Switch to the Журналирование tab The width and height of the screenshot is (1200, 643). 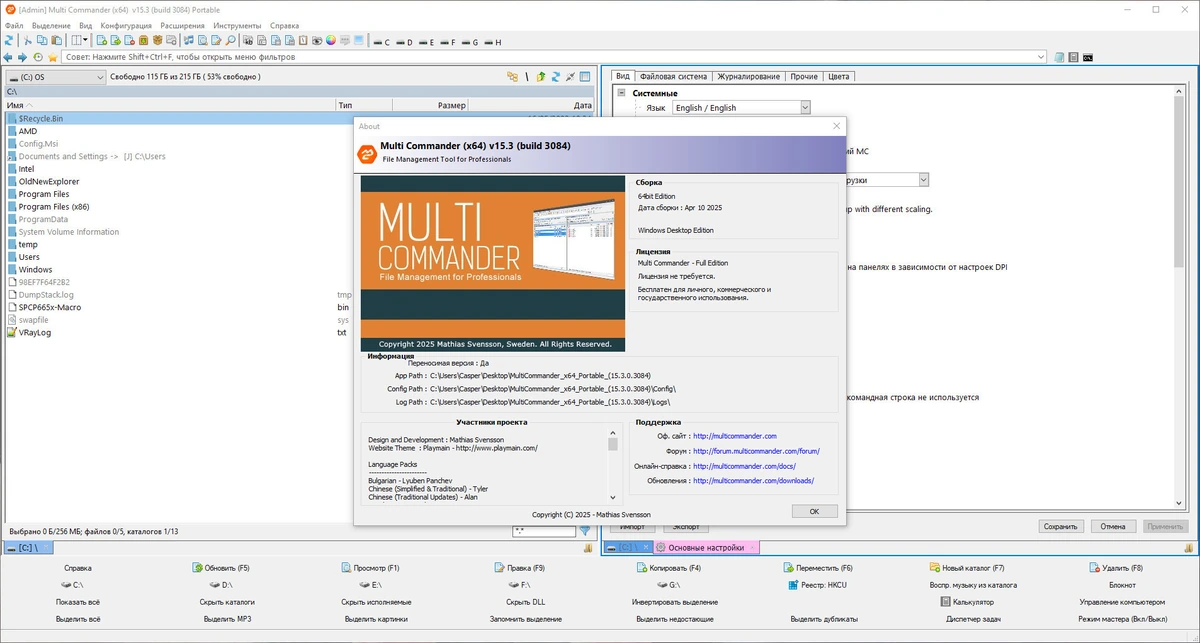click(748, 76)
